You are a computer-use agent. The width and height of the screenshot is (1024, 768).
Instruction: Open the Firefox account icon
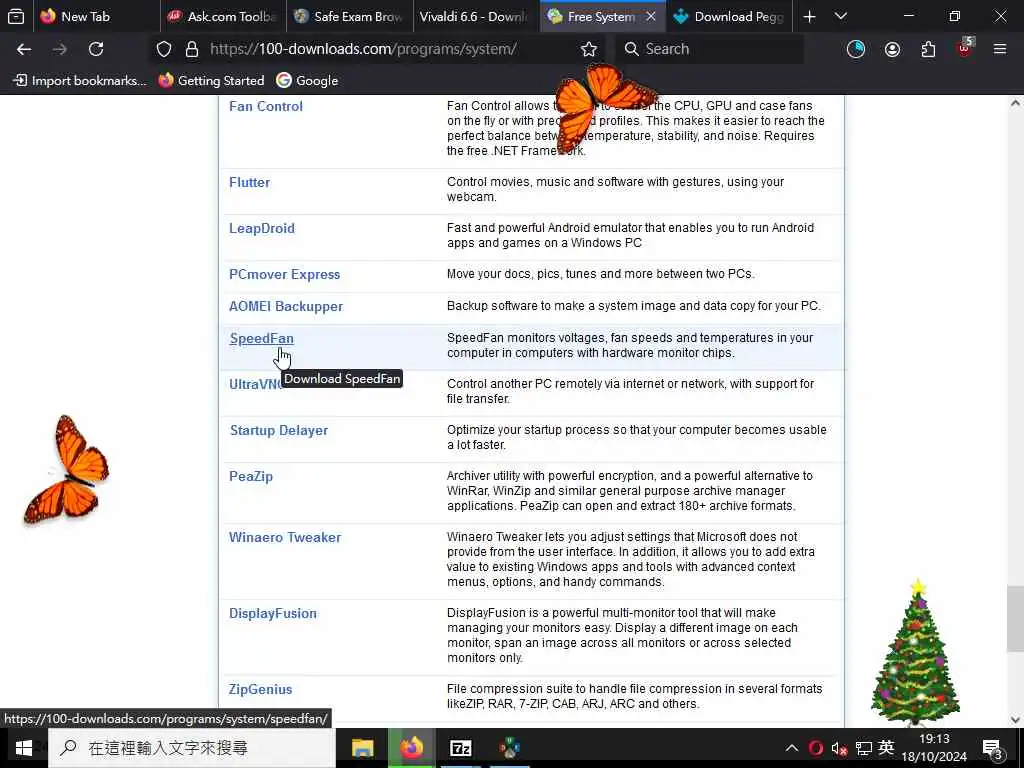pos(892,49)
